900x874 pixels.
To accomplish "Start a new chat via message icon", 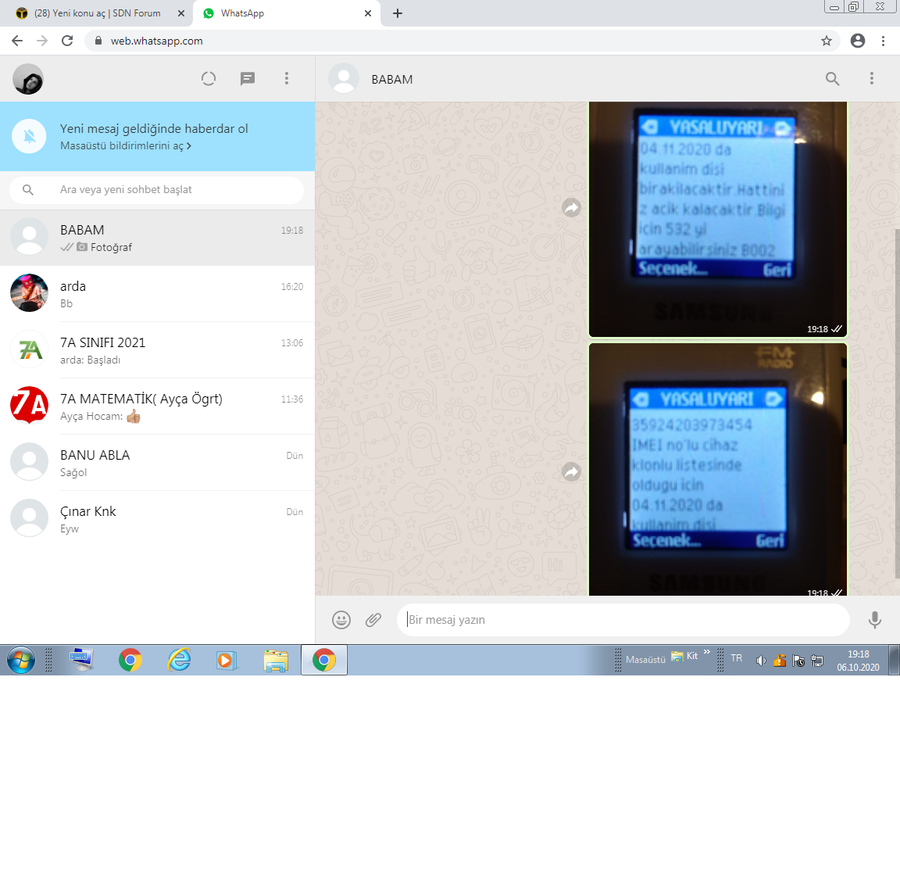I will (248, 79).
